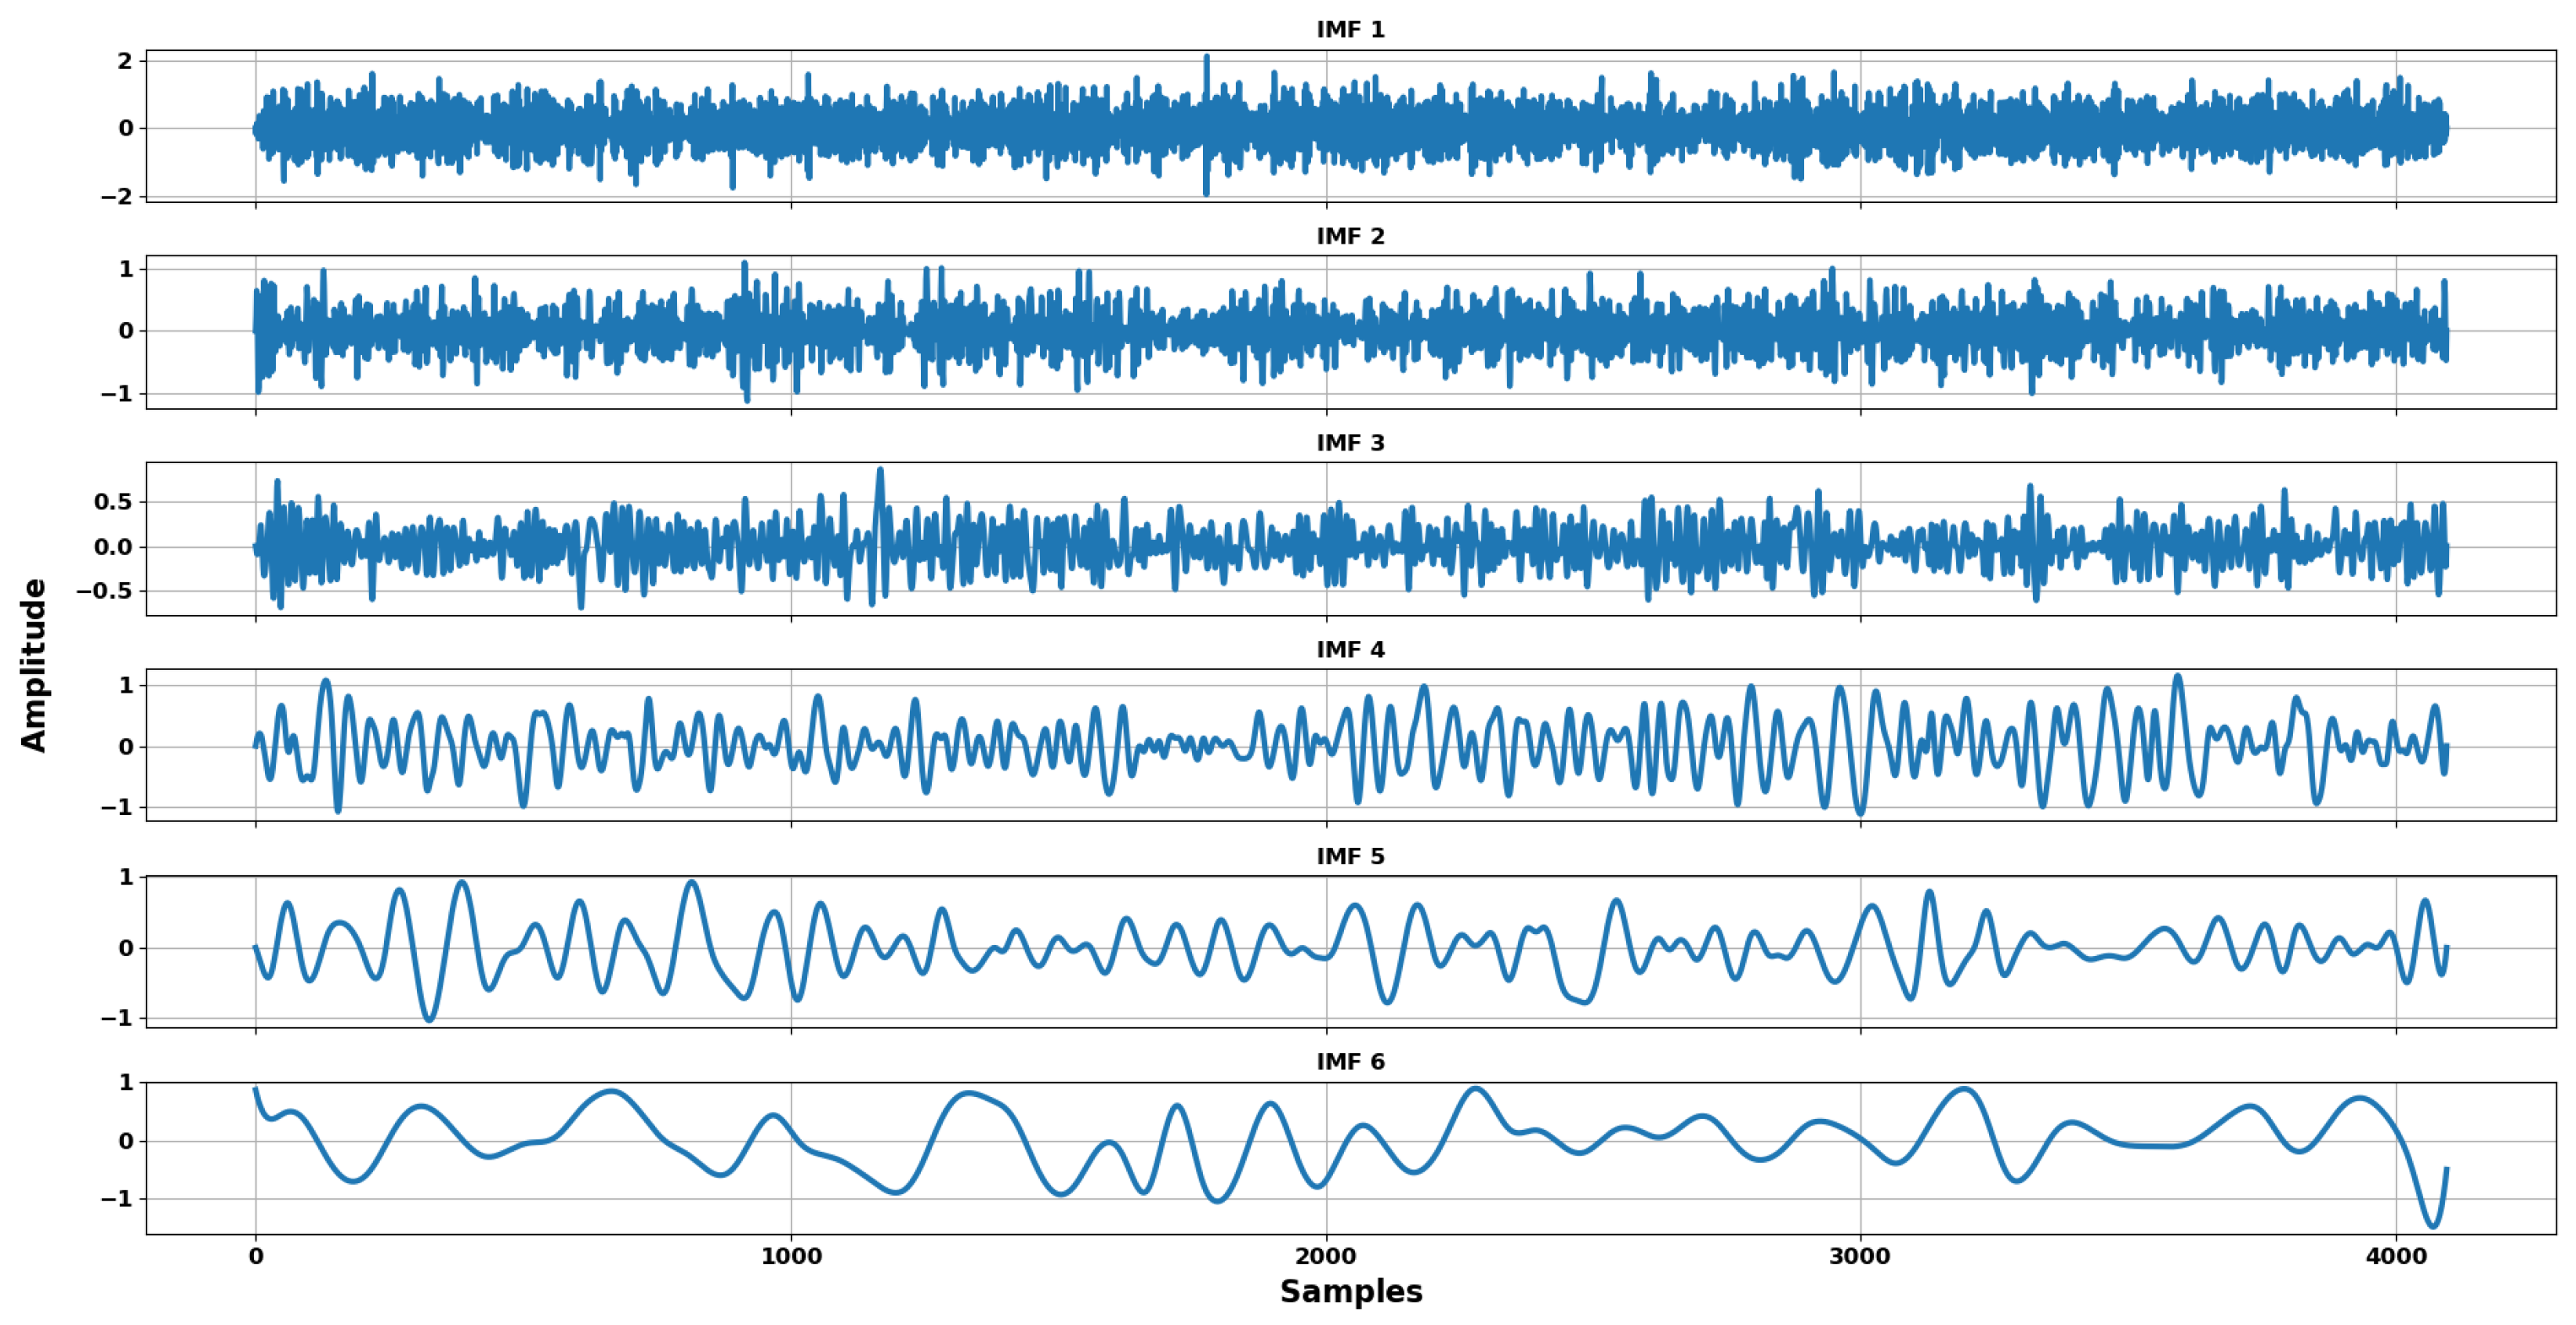Click the −2 y-tick label of IMF 1
The width and height of the screenshot is (2576, 1325).
[x=117, y=196]
